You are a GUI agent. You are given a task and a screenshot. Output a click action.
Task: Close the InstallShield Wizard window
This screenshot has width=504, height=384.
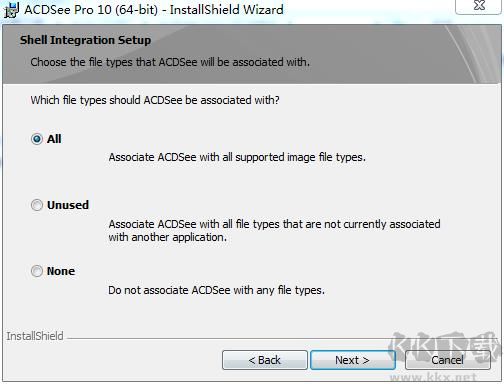pos(479,6)
